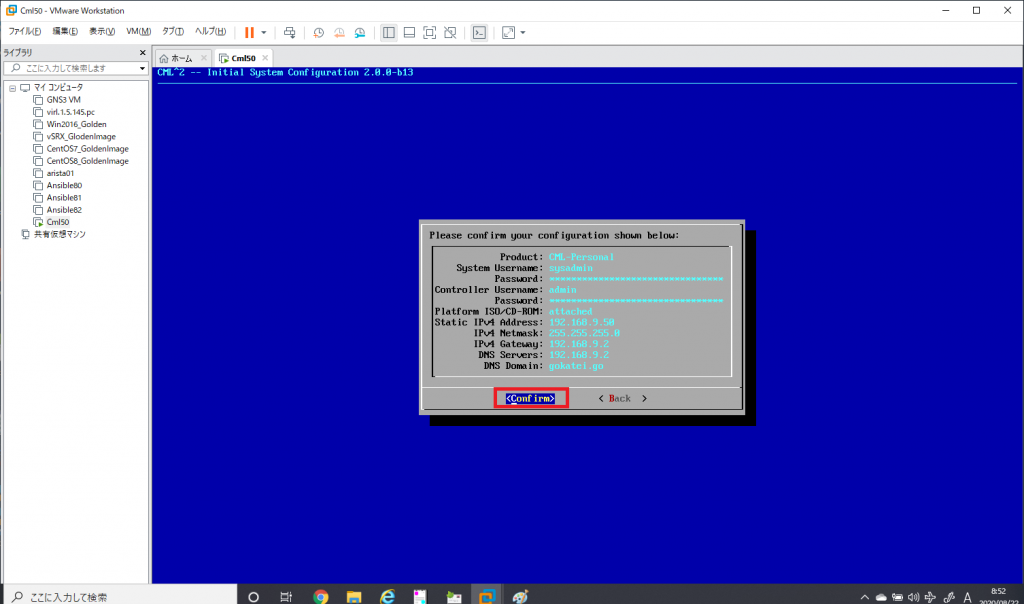
Task: Collapse the マイ コンピュータ tree node
Action: [x=15, y=87]
